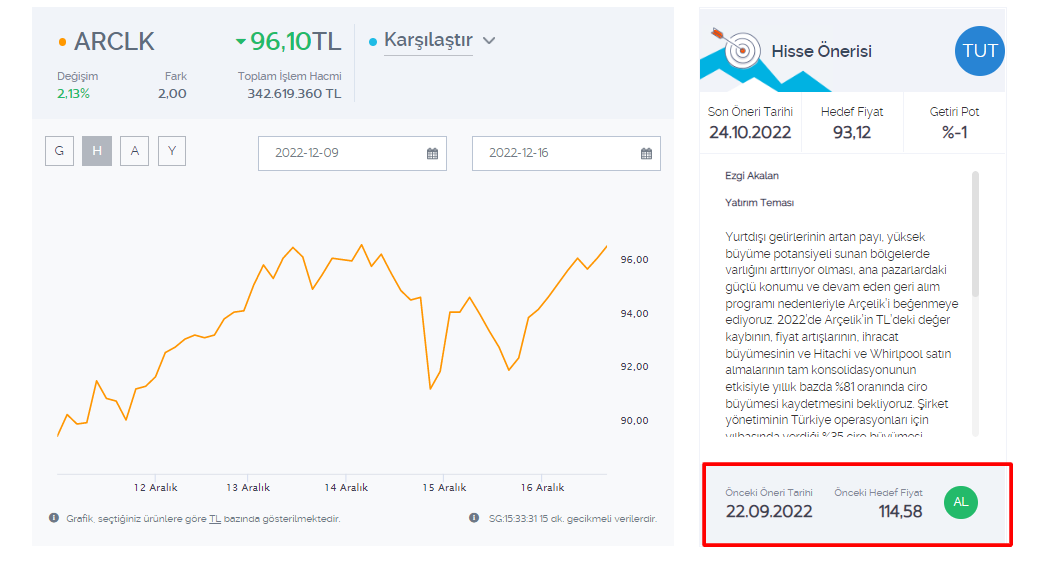The image size is (1045, 565).
Task: Click the 16 Aralık axis label
Action: tap(542, 488)
